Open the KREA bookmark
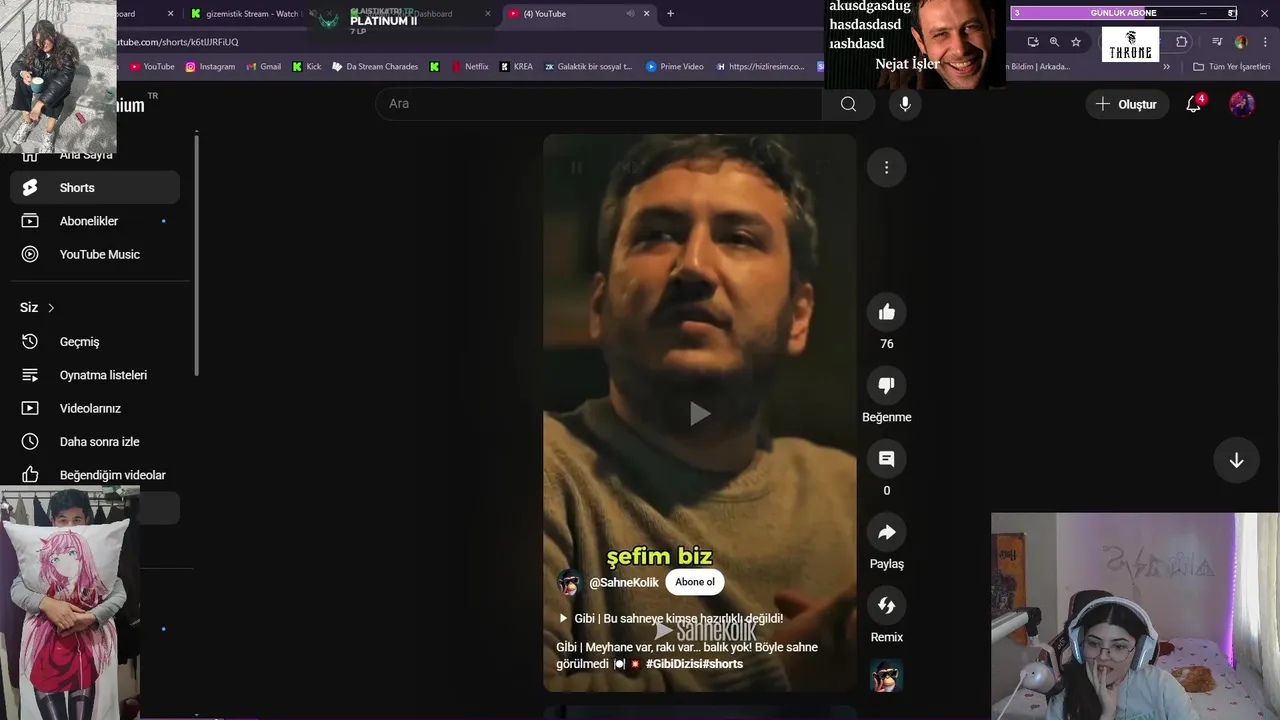Viewport: 1280px width, 720px height. point(516,67)
